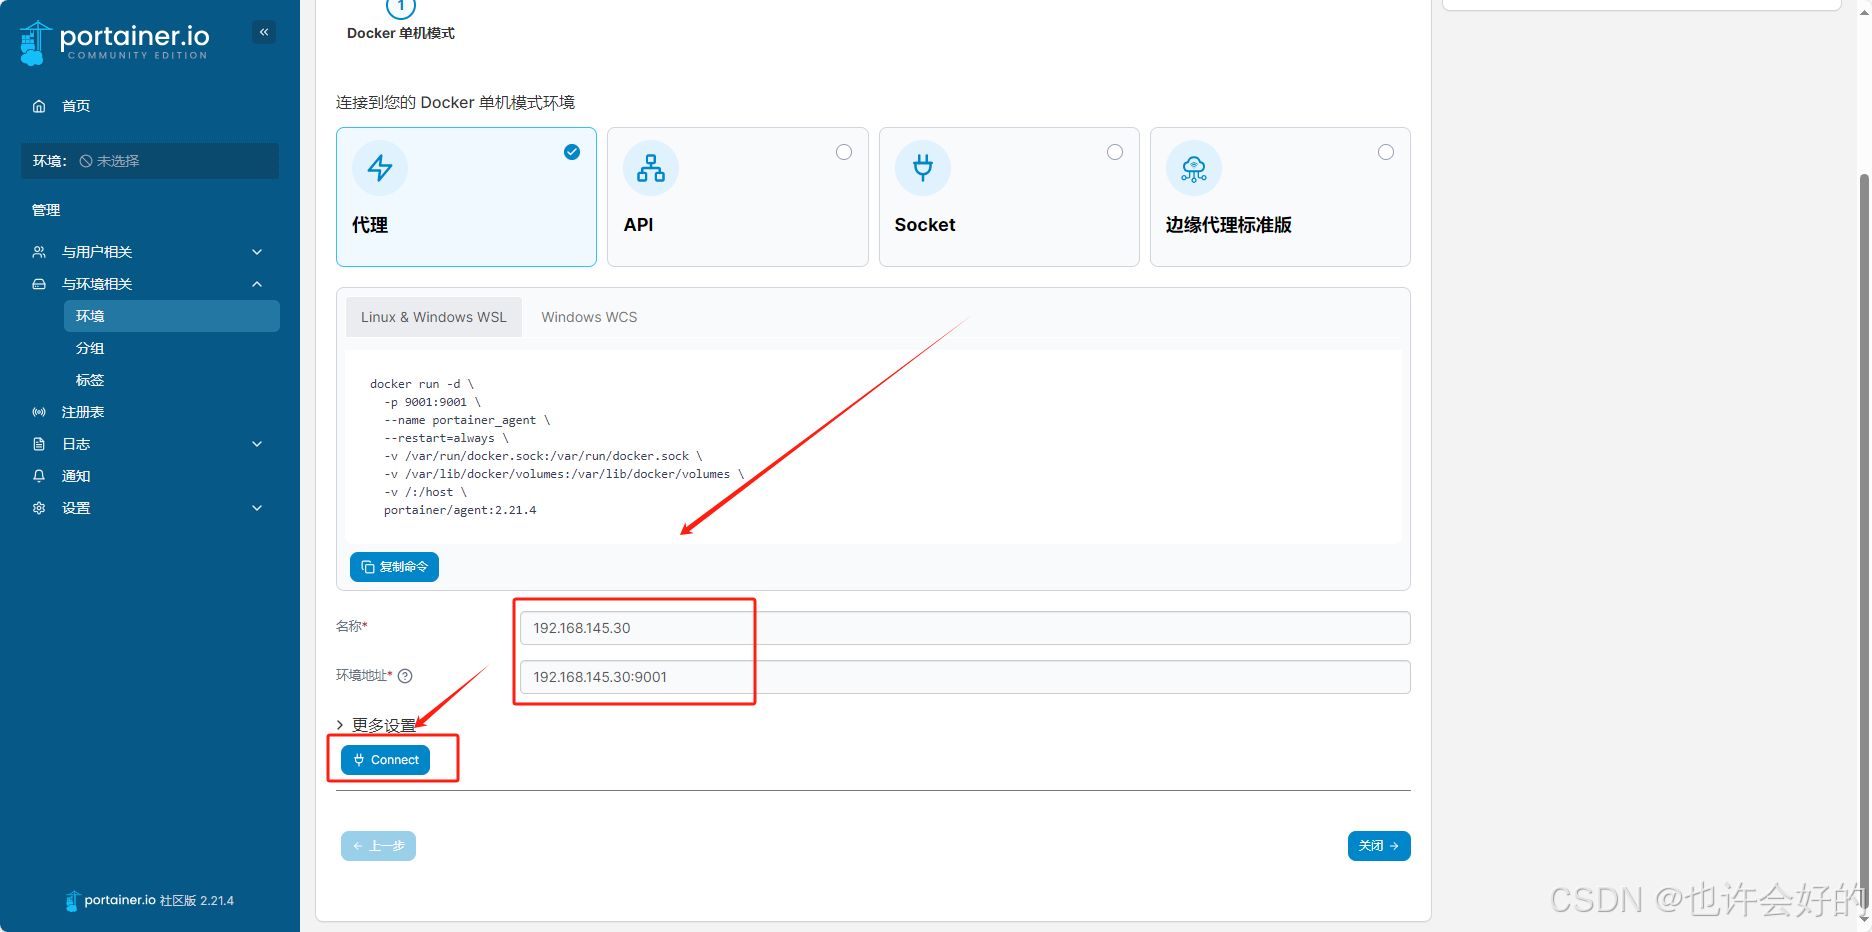This screenshot has width=1872, height=932.
Task: Collapse the 与环境相关 menu chevron
Action: 257,284
